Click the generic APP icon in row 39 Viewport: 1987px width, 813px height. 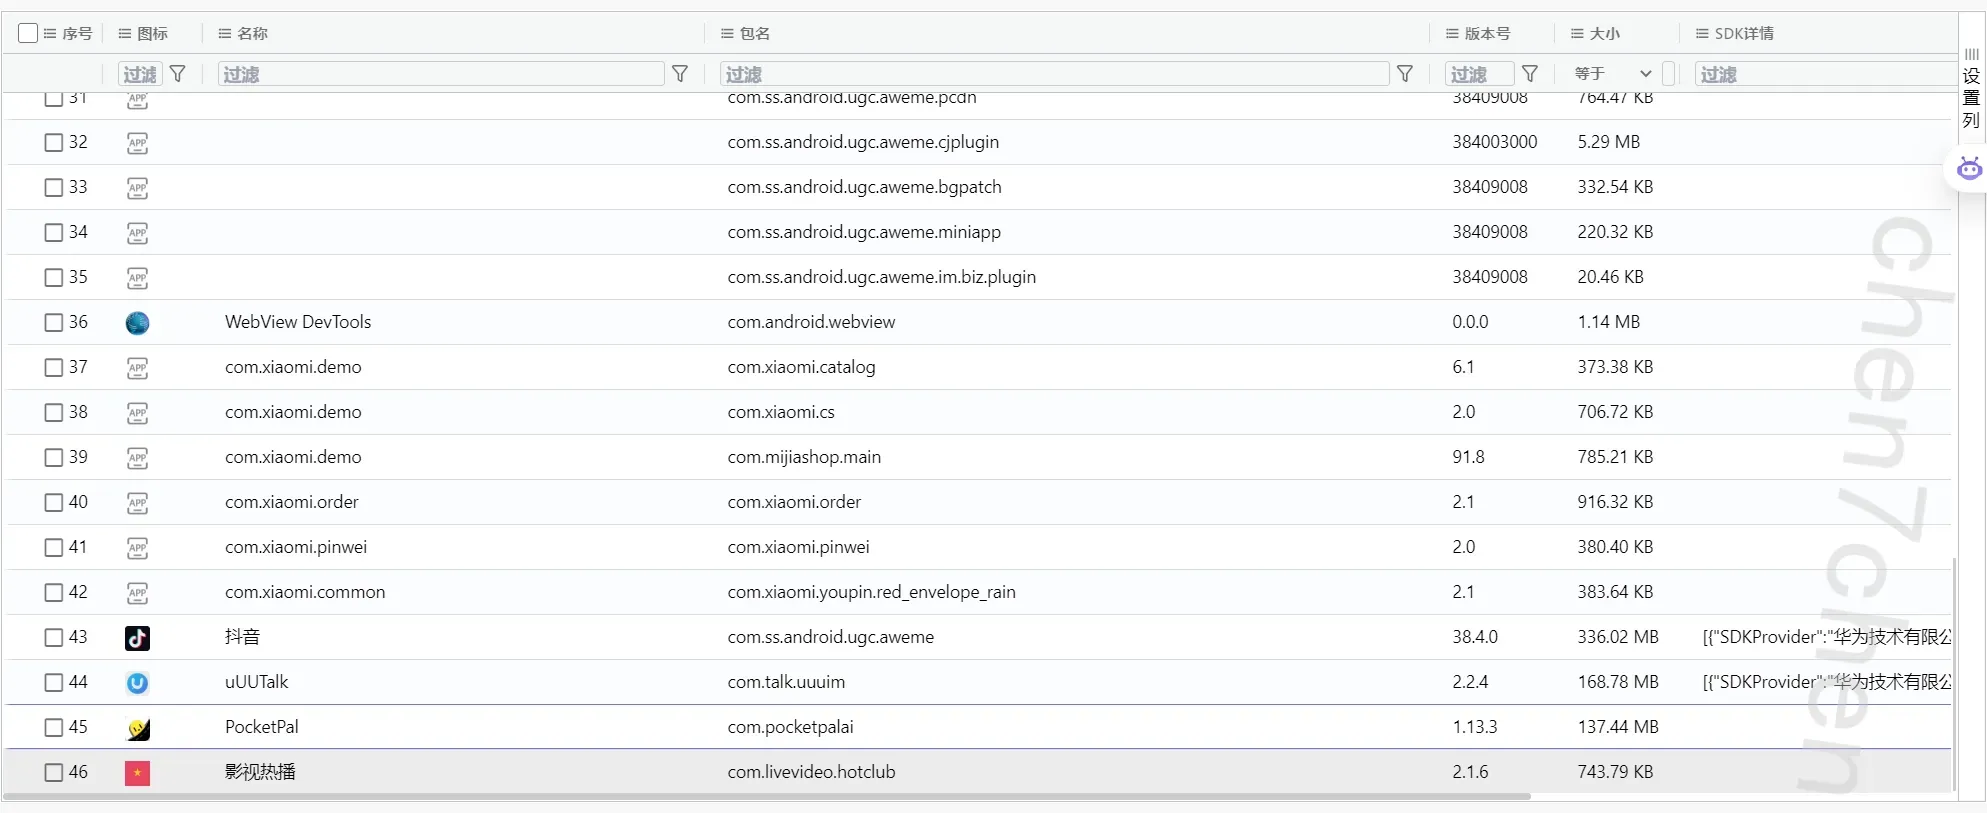(137, 458)
